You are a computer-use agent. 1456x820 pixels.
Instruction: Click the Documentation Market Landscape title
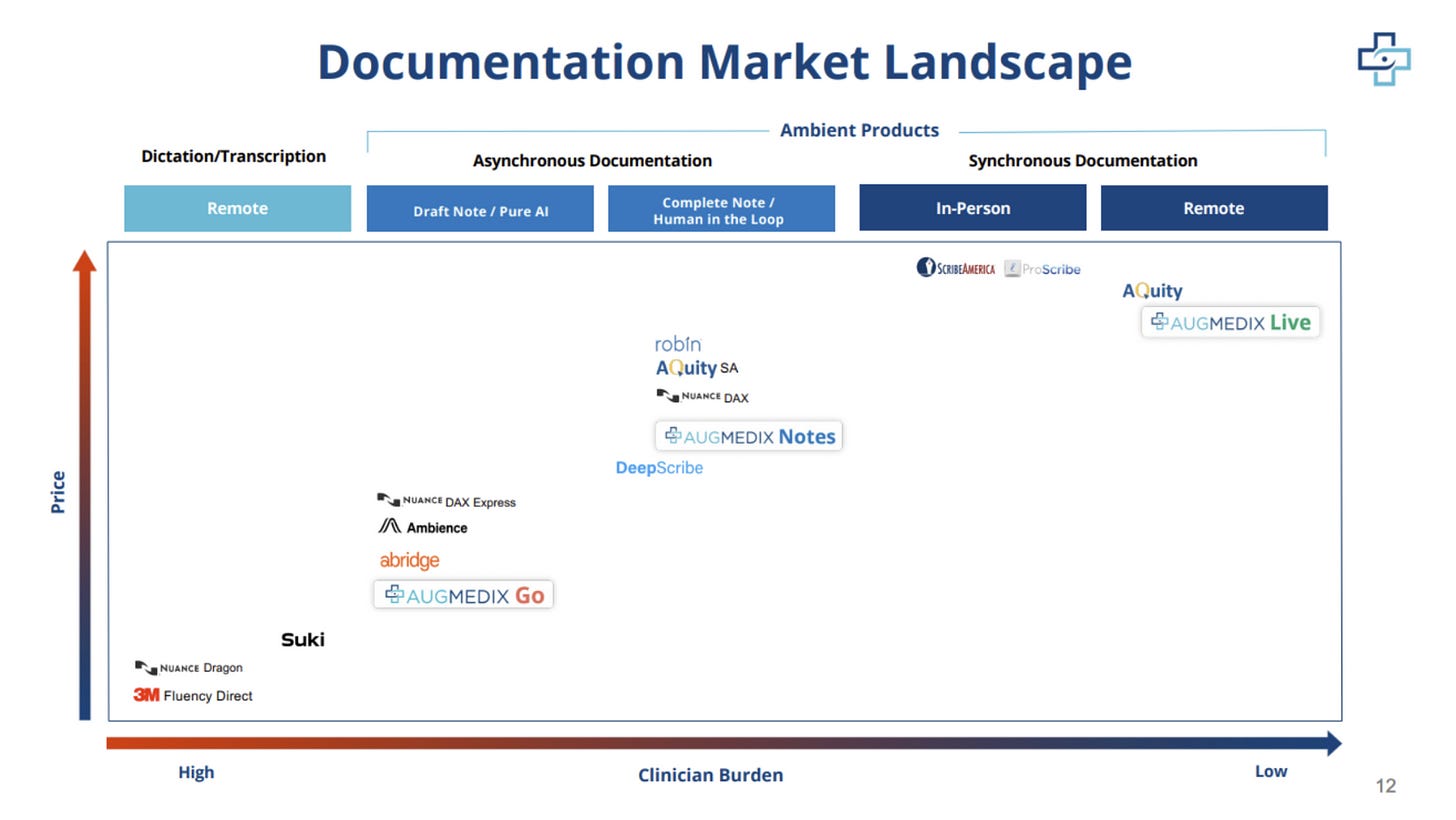point(724,62)
